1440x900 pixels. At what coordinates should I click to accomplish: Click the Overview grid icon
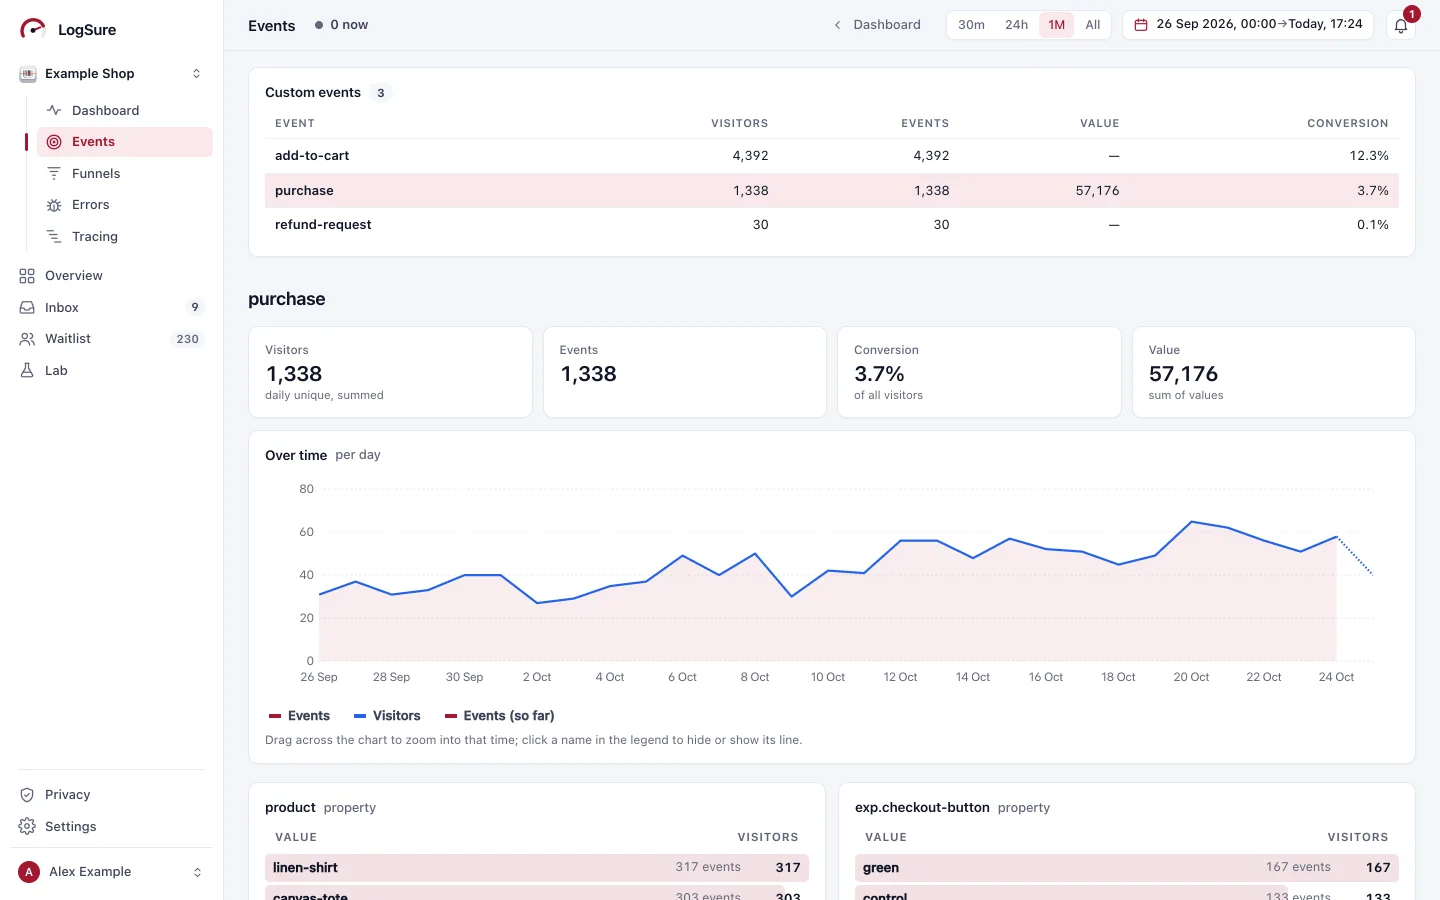tap(27, 276)
